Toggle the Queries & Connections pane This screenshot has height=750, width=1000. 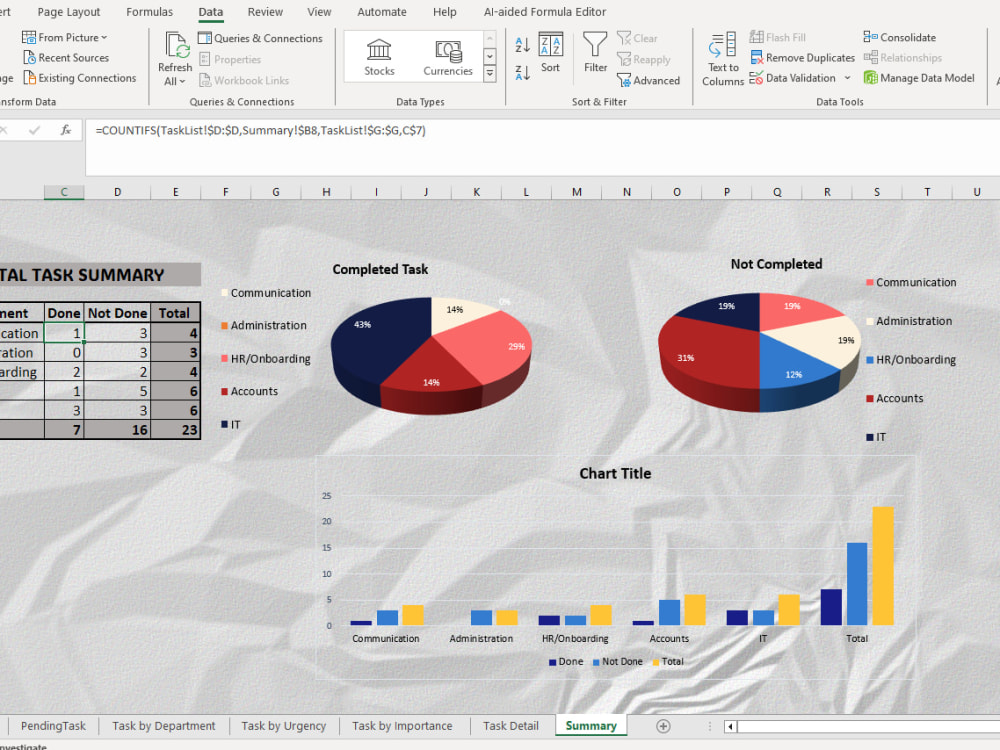tap(261, 37)
